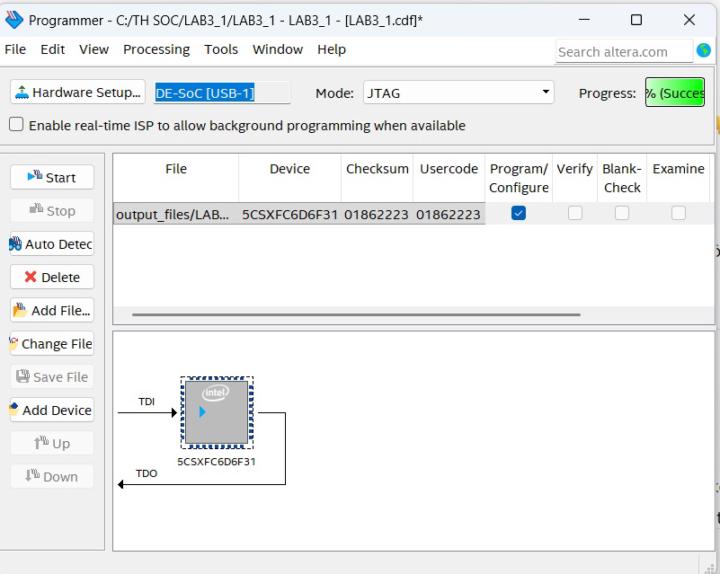Click the Usercode column header
The width and height of the screenshot is (720, 574).
(x=449, y=177)
